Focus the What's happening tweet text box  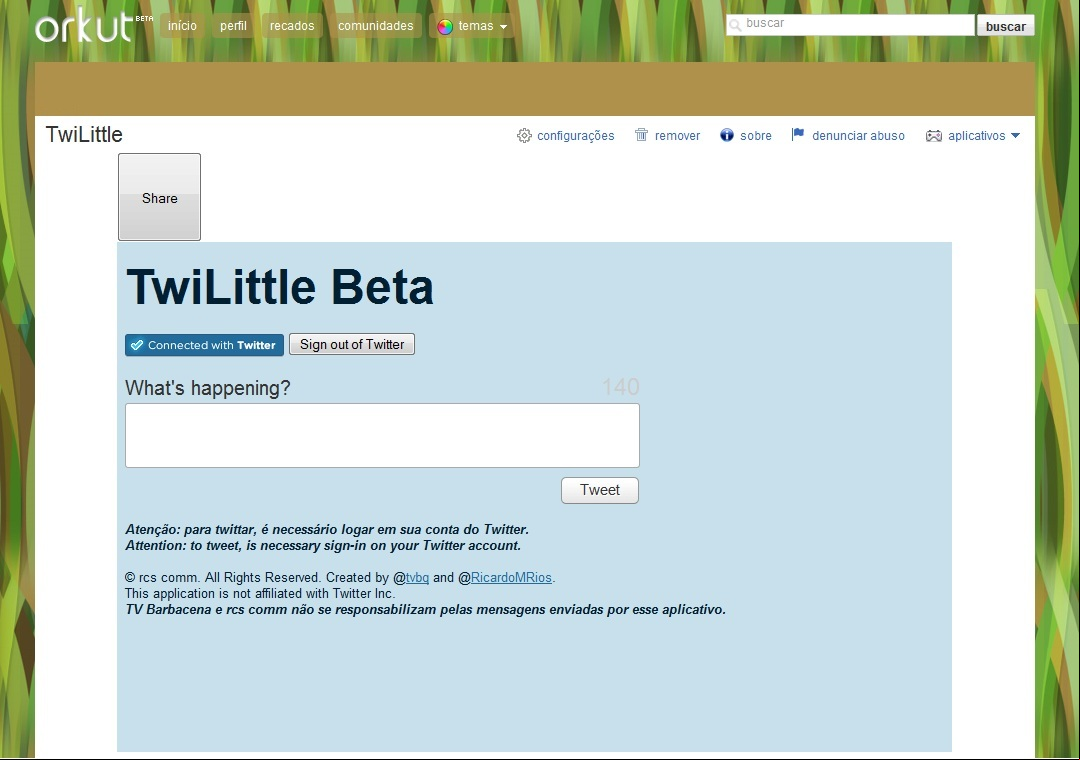tap(382, 435)
